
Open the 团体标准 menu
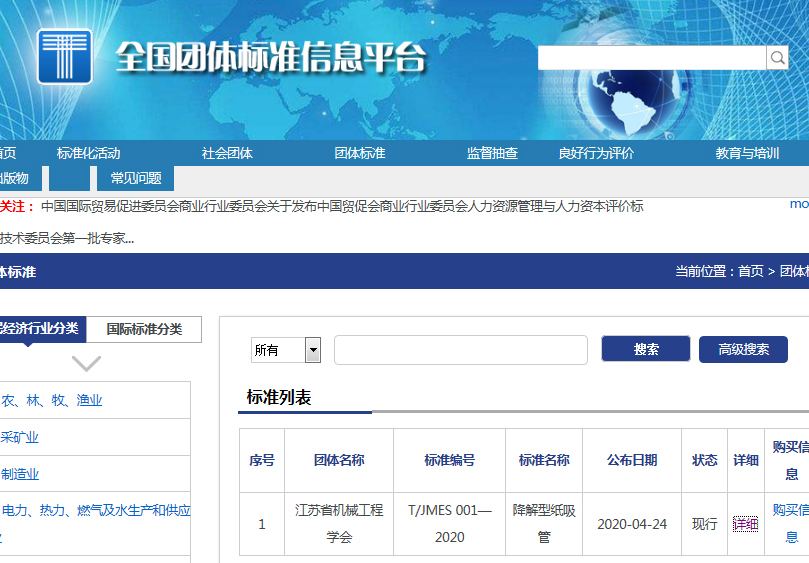tap(360, 153)
